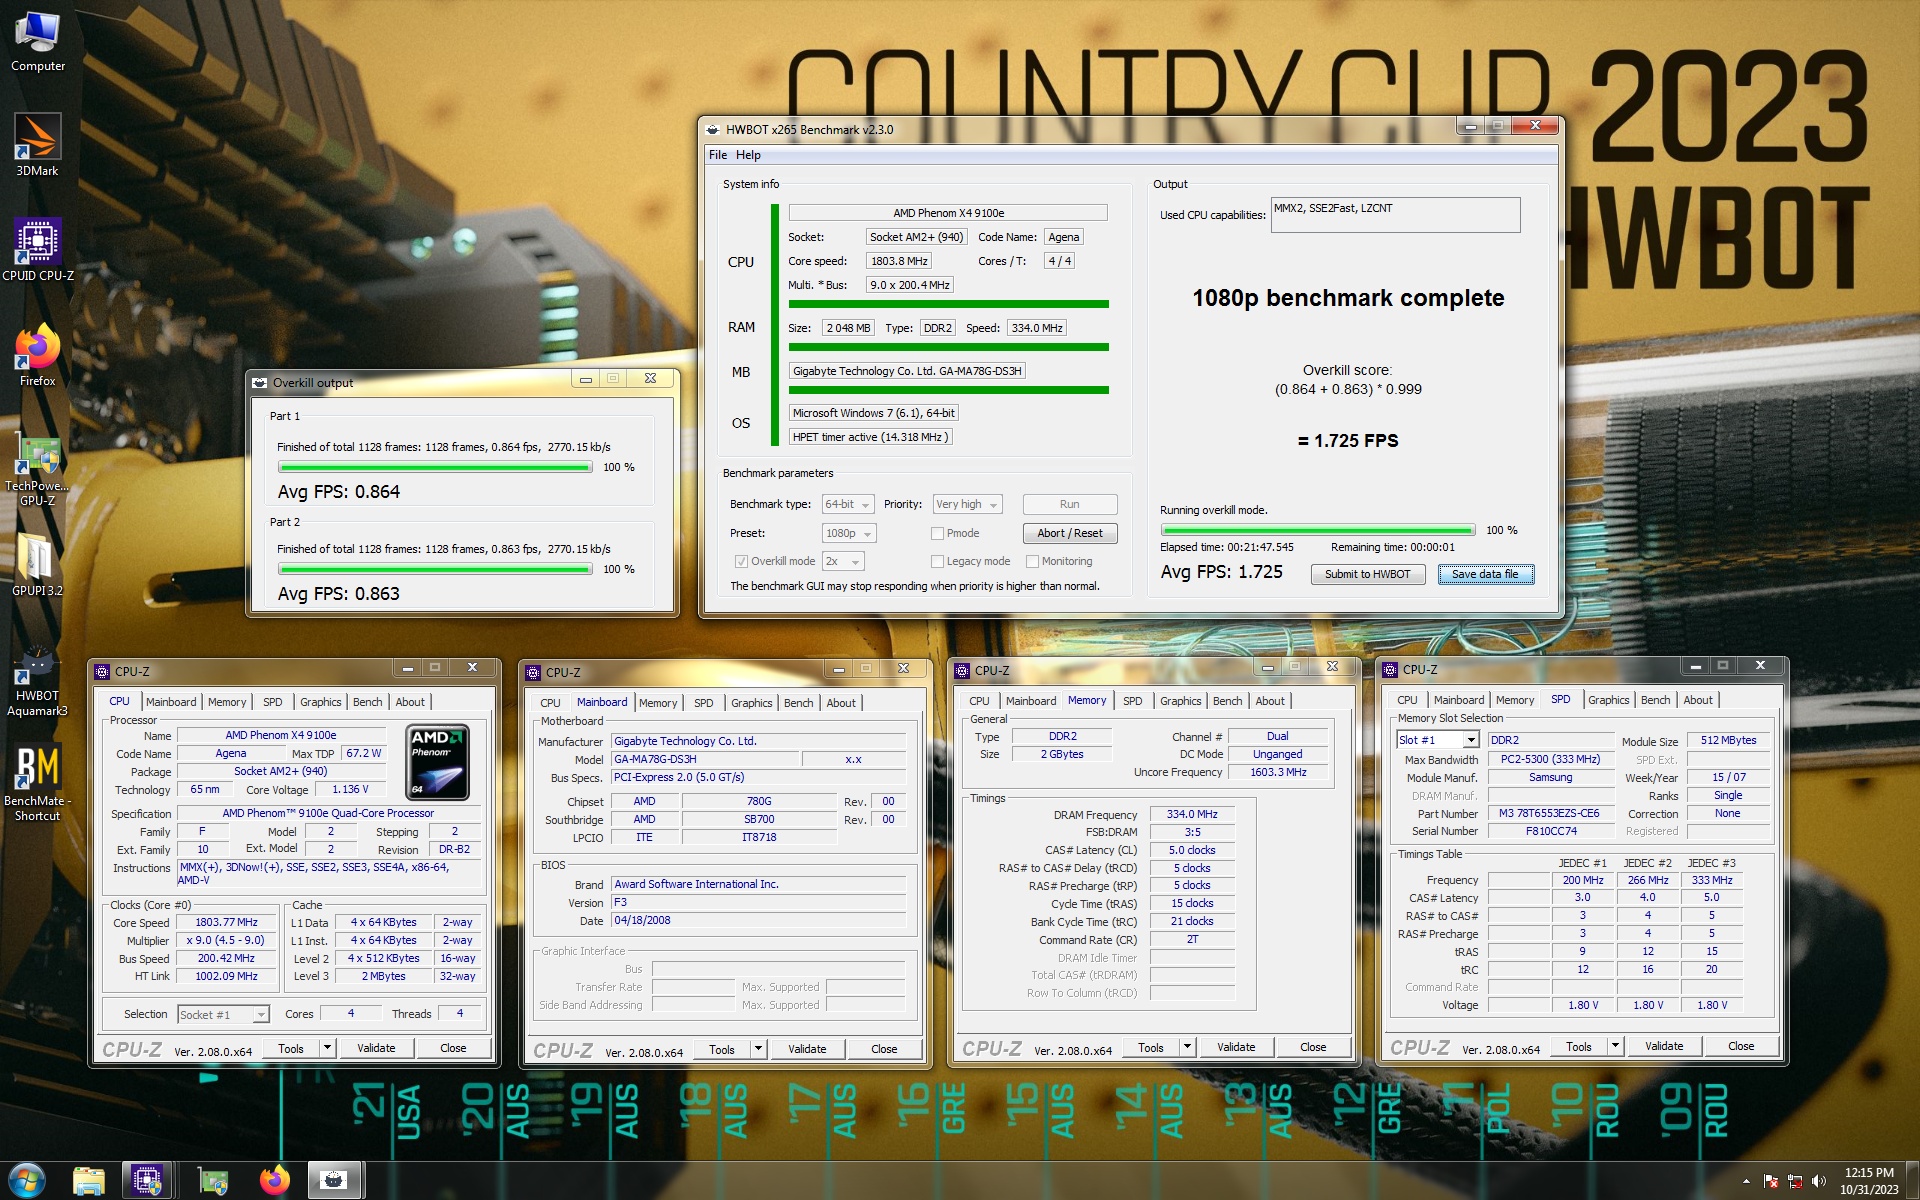Show hidden system tray icons arrow
The height and width of the screenshot is (1200, 1920).
pyautogui.click(x=1746, y=1181)
